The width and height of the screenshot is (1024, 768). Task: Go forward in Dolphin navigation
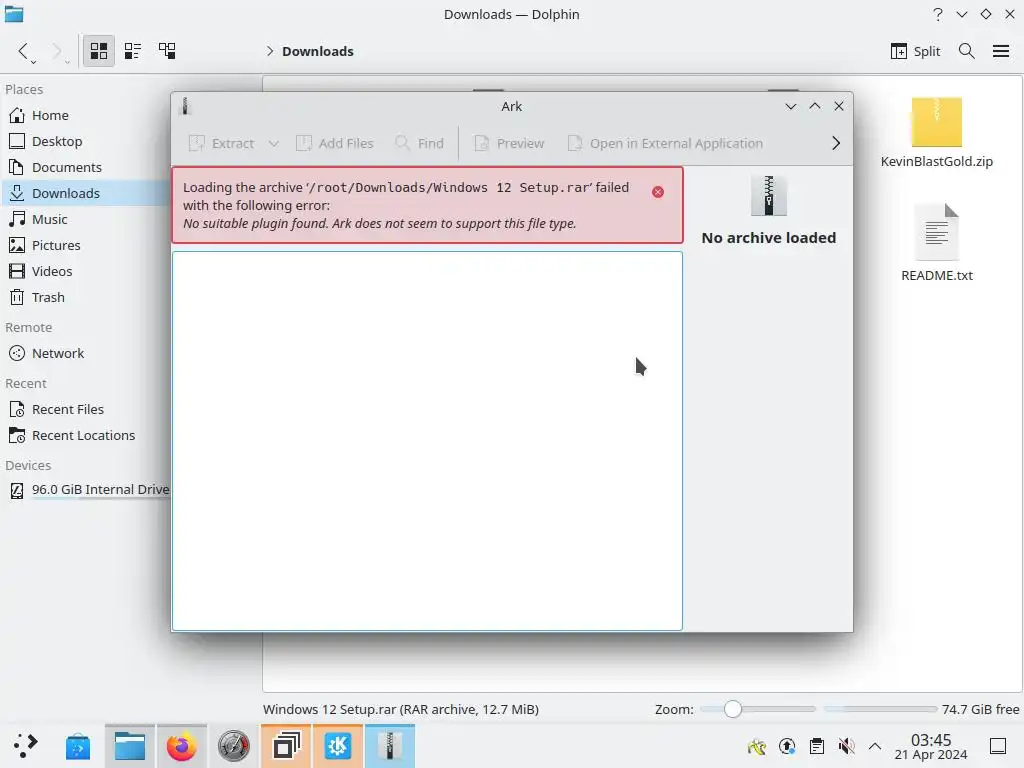click(56, 51)
